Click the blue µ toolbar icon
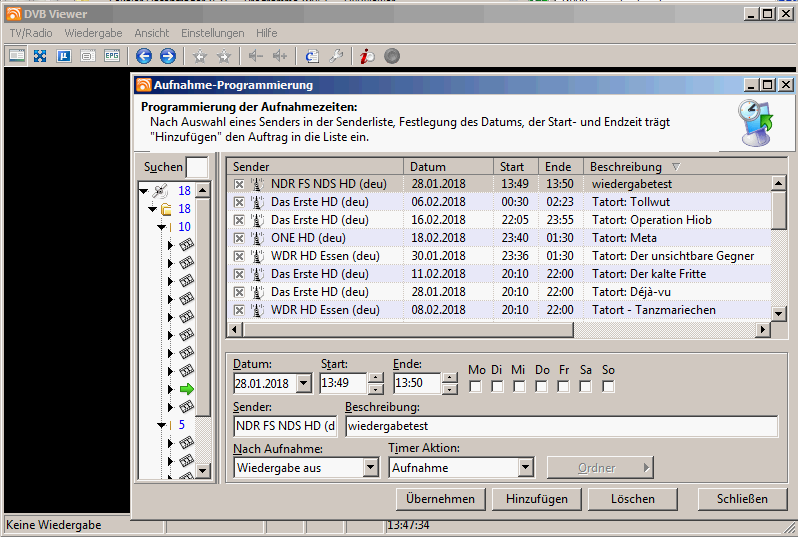Image resolution: width=798 pixels, height=537 pixels. 64,55
